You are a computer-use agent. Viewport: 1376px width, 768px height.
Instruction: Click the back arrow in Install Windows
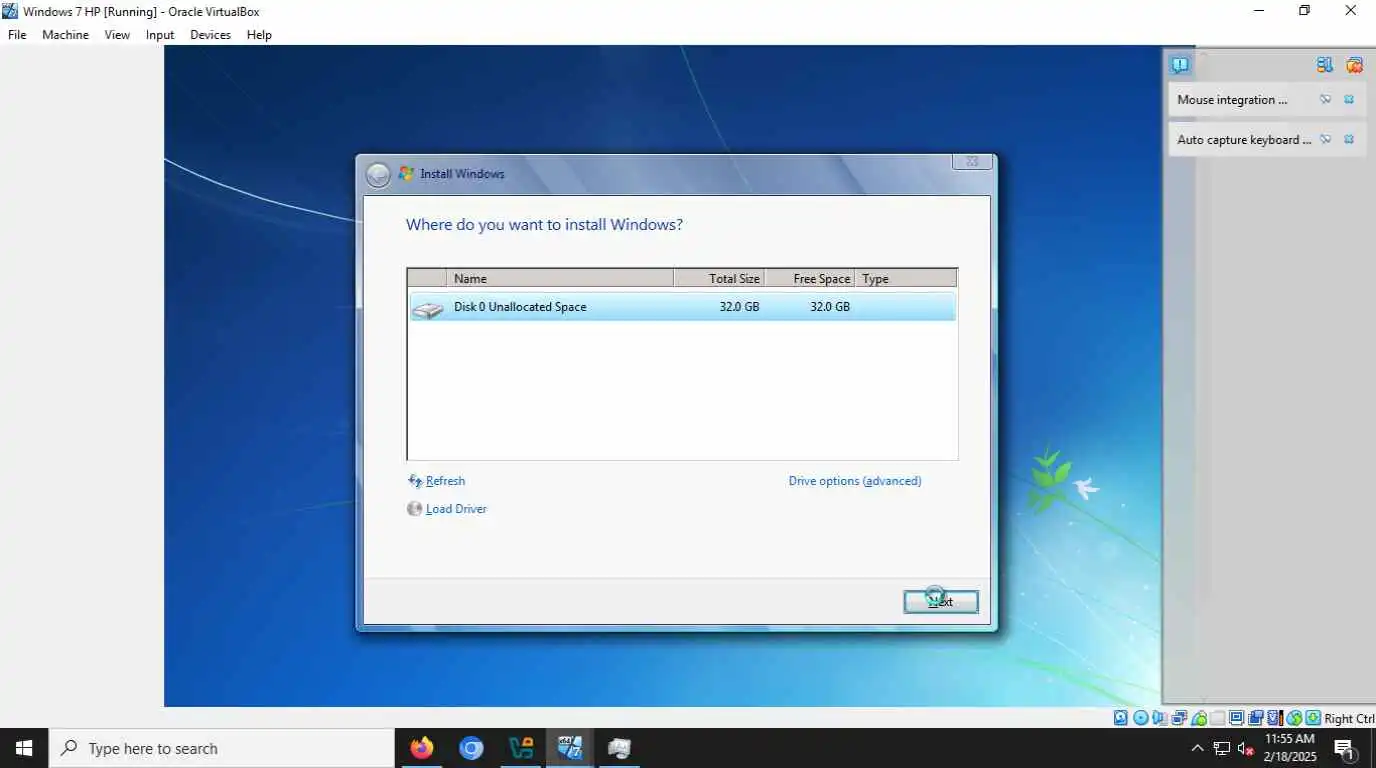tap(378, 175)
